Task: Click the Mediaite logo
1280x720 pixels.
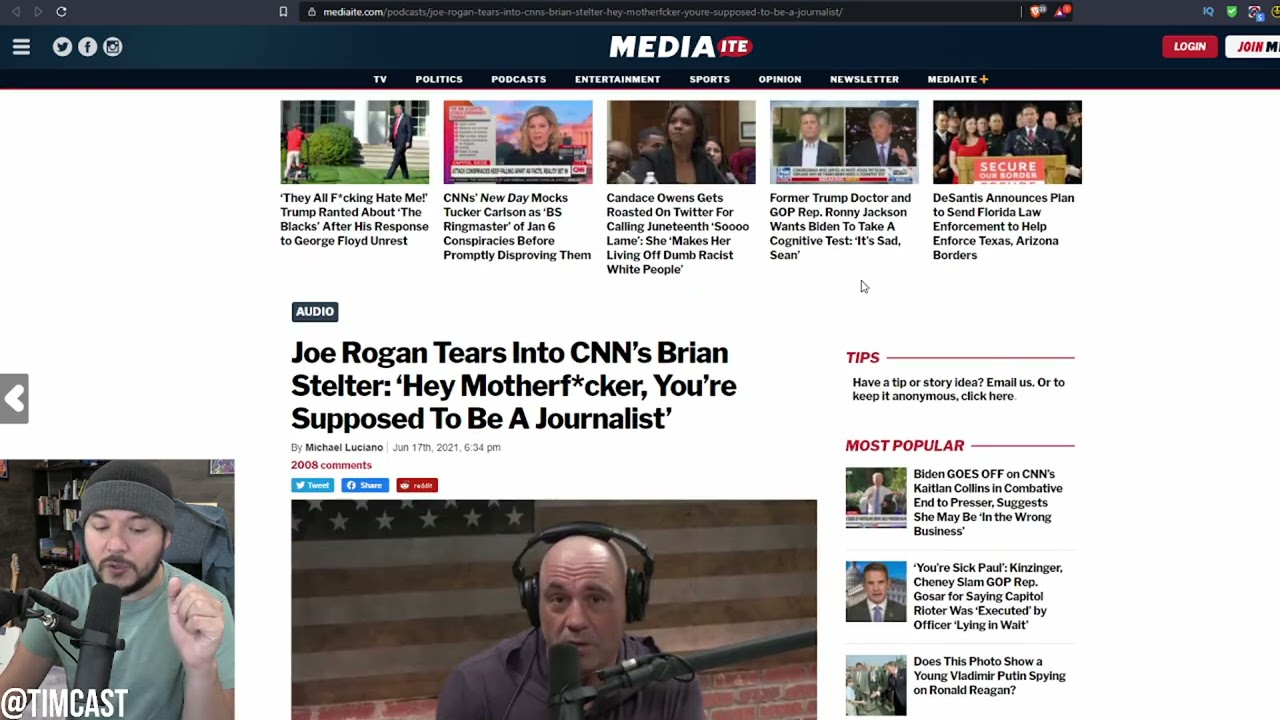Action: [680, 47]
